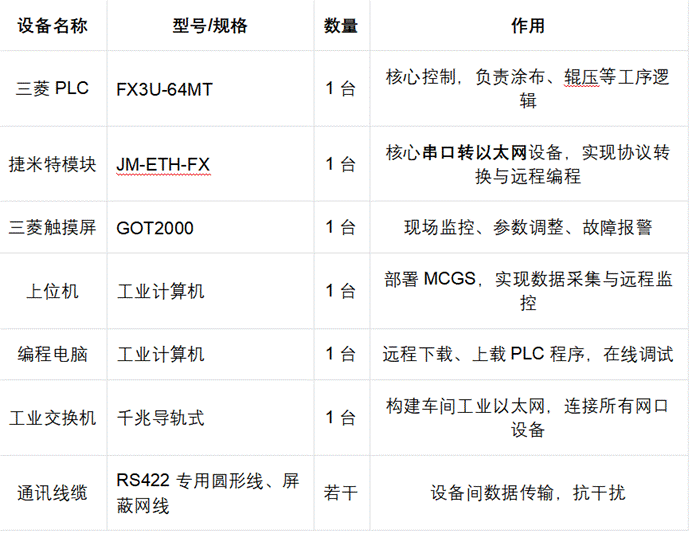Select the 设备间数据传输,抗干扰 cell
The width and height of the screenshot is (692, 534).
click(x=528, y=493)
